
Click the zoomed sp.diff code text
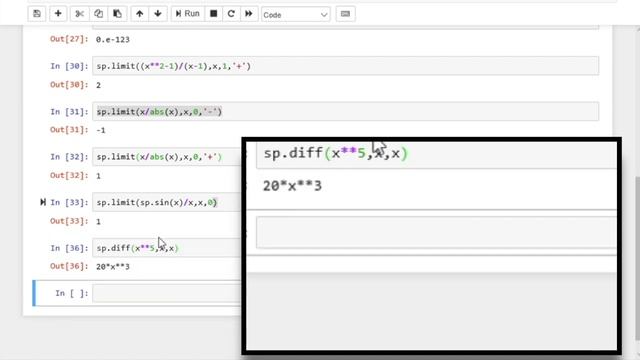pyautogui.click(x=336, y=153)
